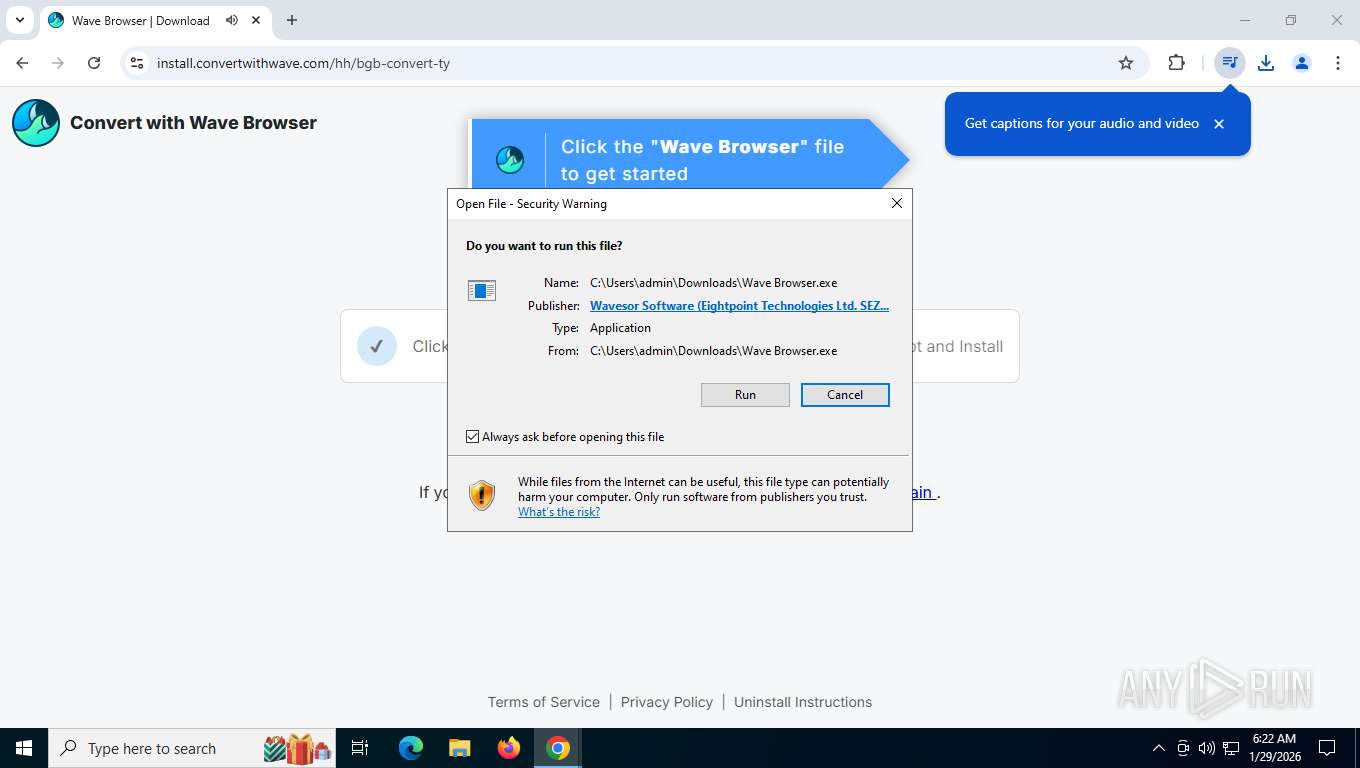Open Chrome profile avatar icon

[x=1302, y=63]
